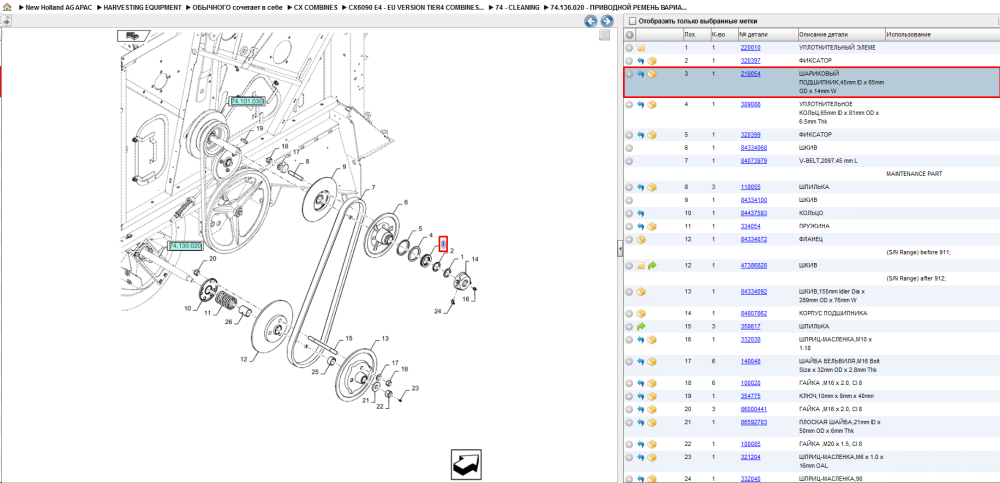The height and width of the screenshot is (483, 1000).
Task: Select 'ПРУЖИНА' description text
Action: click(814, 226)
